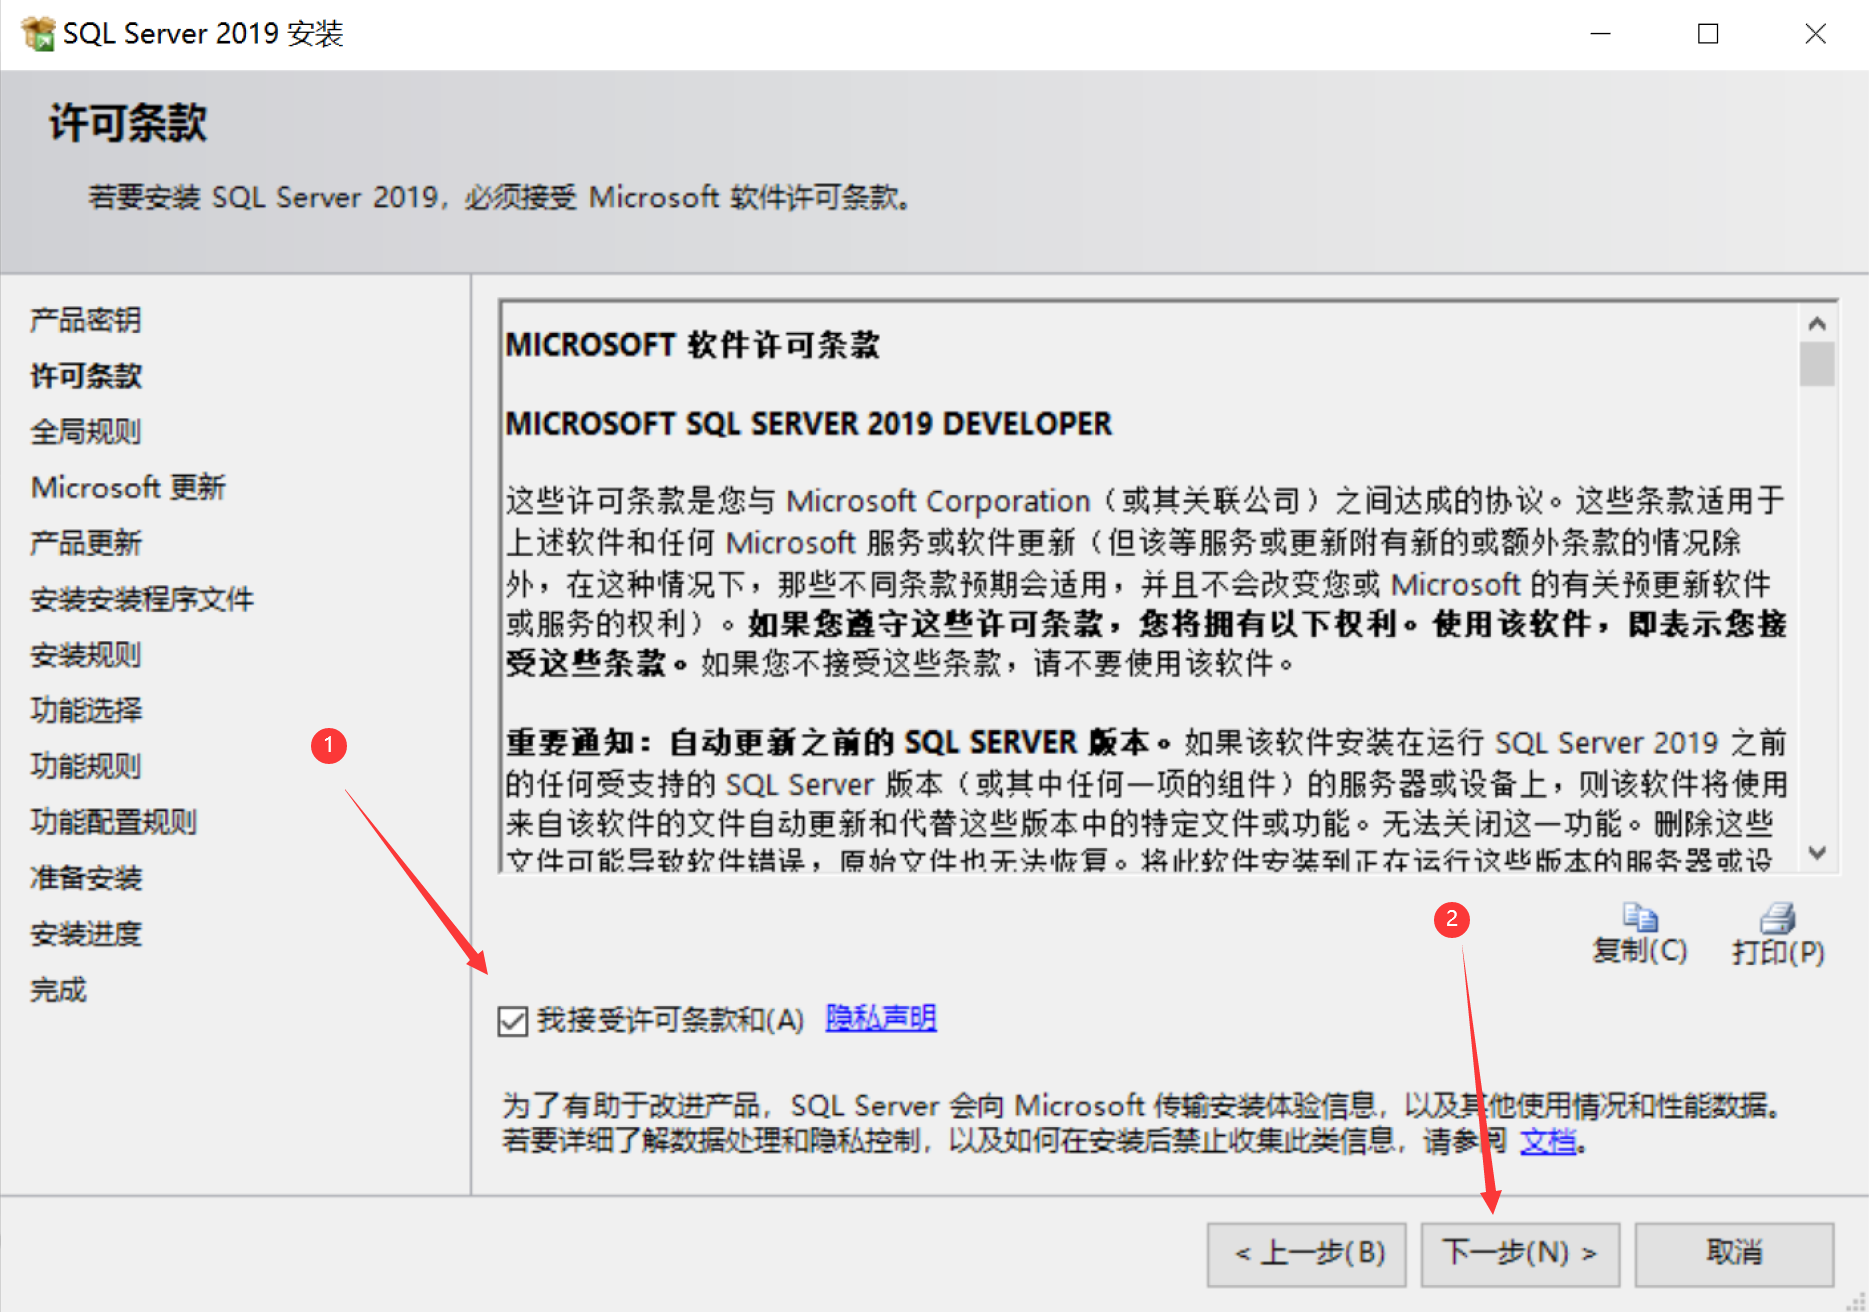Click MICROSOFT SQL SERVER 2019 DEVELOPER heading
Image resolution: width=1869 pixels, height=1312 pixels.
808,424
